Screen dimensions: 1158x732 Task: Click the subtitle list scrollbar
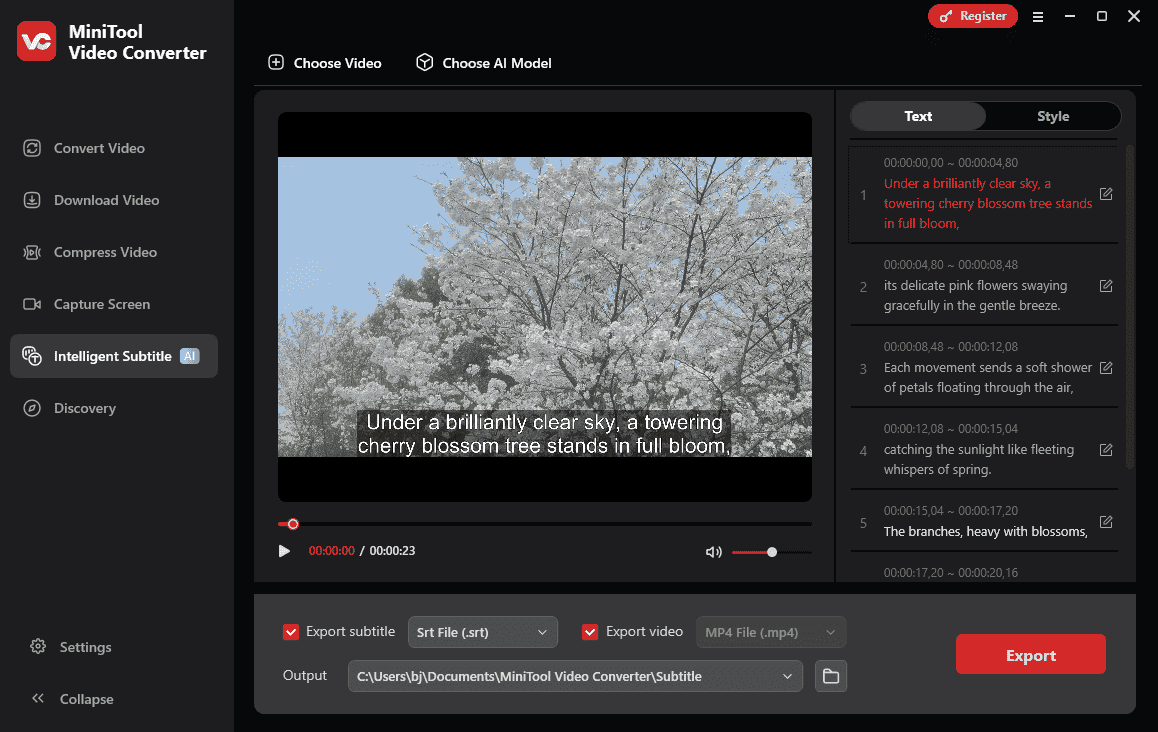click(1128, 307)
